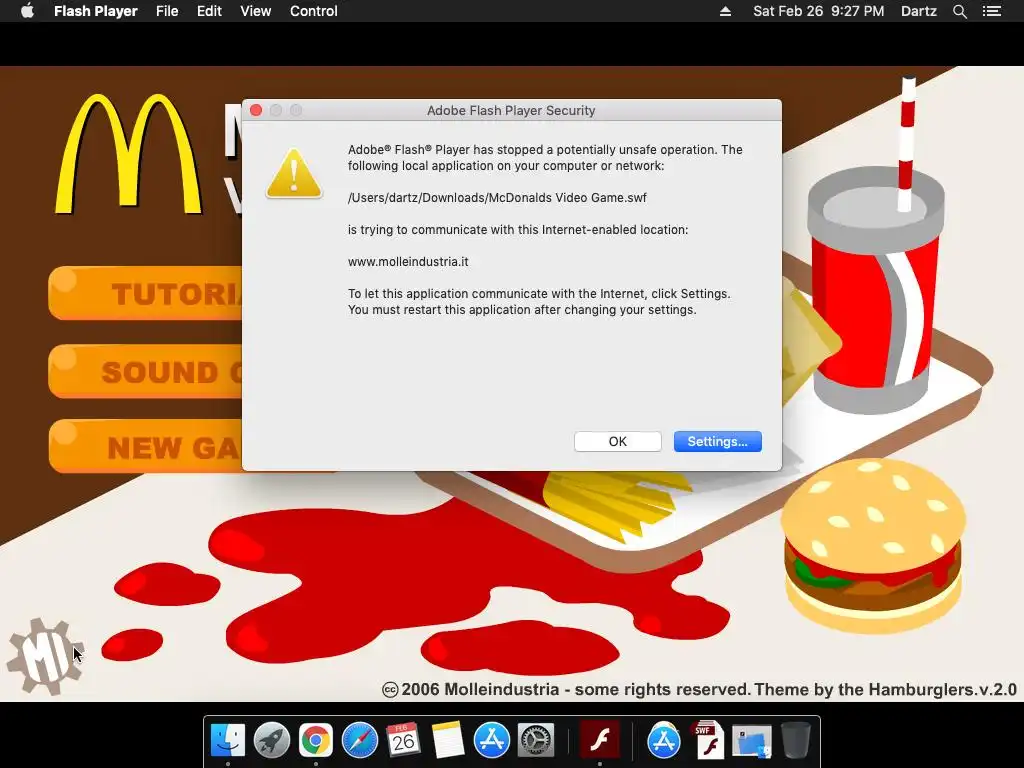Image resolution: width=1024 pixels, height=768 pixels.
Task: Open the App Store icon right of Flash Player in the Dock
Action: click(x=664, y=741)
